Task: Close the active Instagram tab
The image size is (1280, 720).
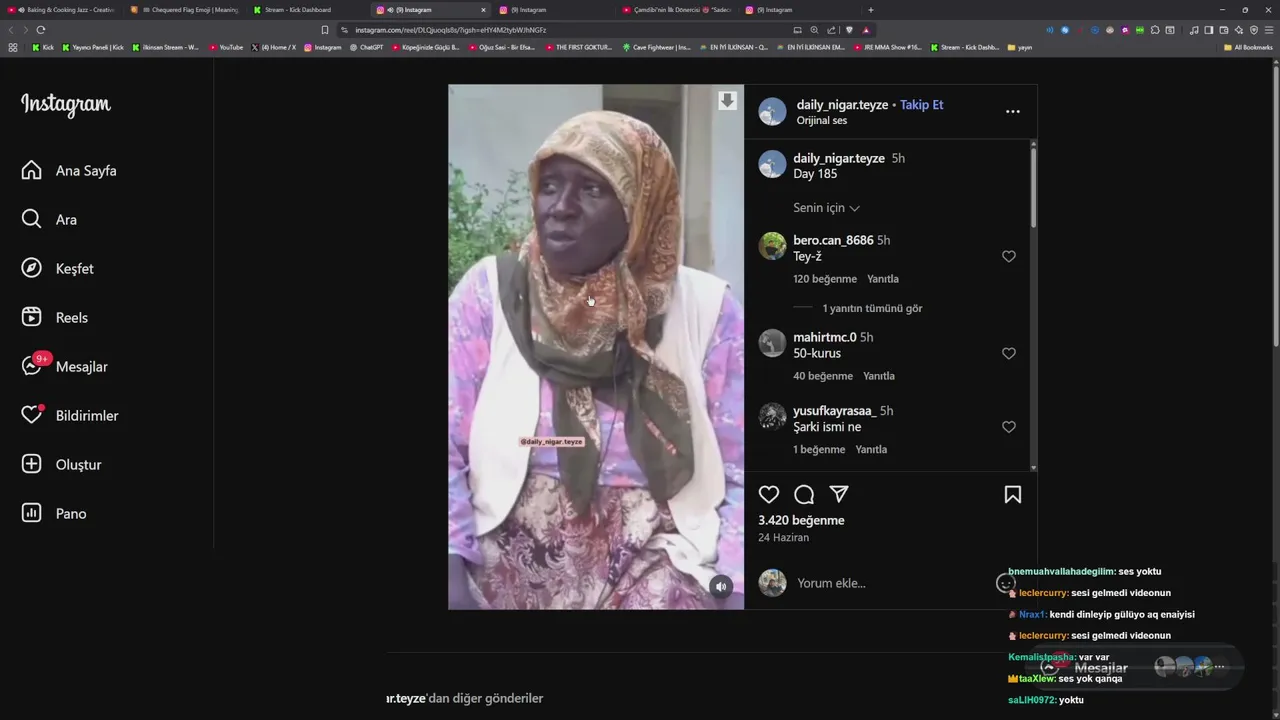Action: tap(483, 10)
